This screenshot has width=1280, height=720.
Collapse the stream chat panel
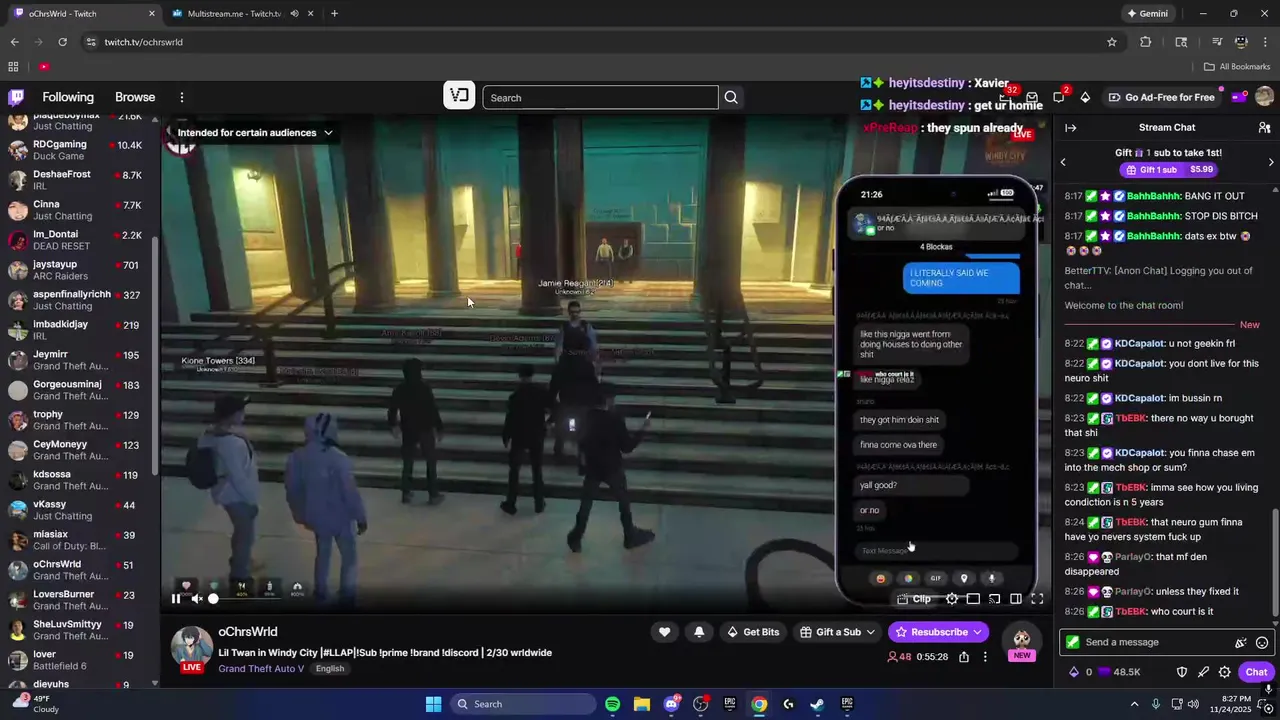coord(1070,127)
